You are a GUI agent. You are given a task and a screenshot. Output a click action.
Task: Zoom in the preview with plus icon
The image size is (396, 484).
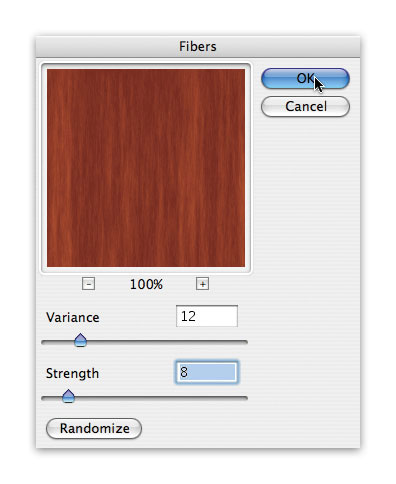click(202, 284)
